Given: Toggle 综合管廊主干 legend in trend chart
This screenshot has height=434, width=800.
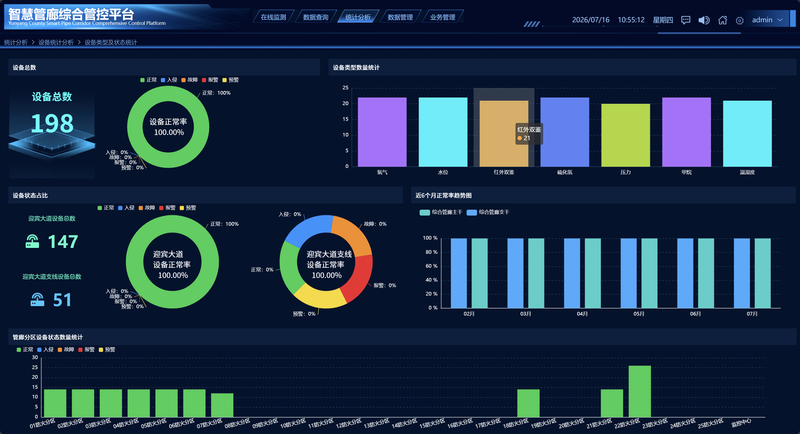Looking at the screenshot, I should click(x=441, y=212).
